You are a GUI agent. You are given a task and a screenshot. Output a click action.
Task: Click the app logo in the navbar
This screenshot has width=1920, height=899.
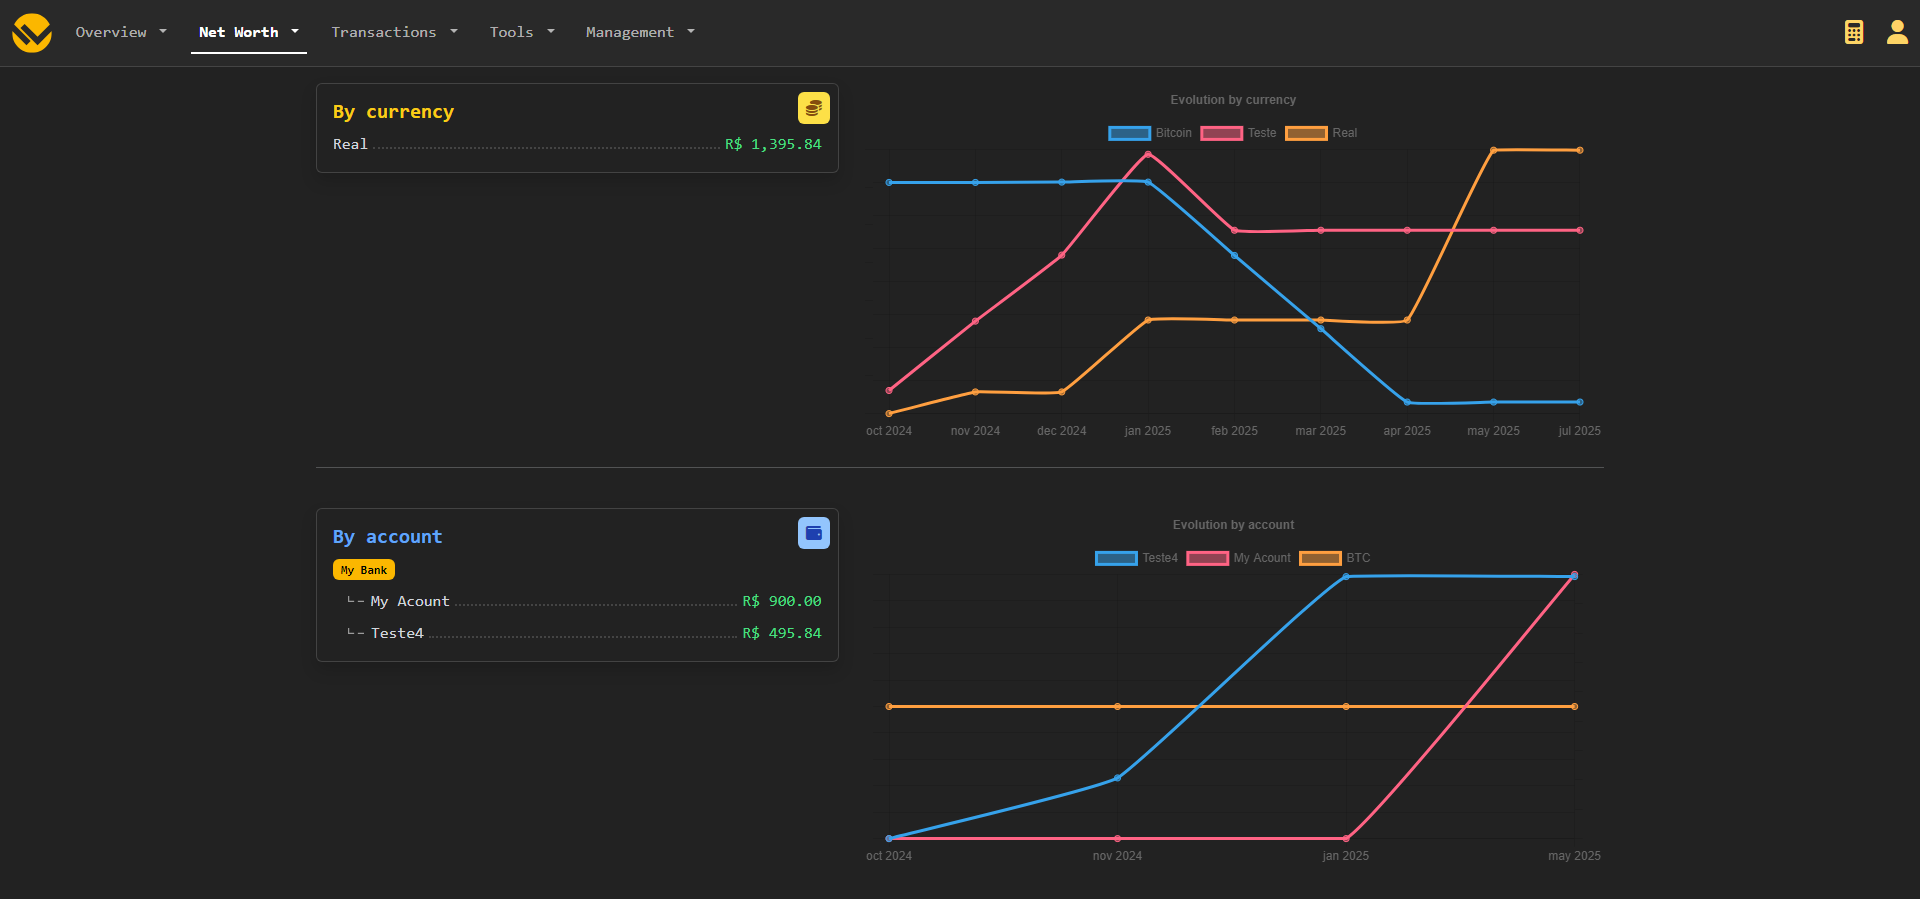(32, 33)
